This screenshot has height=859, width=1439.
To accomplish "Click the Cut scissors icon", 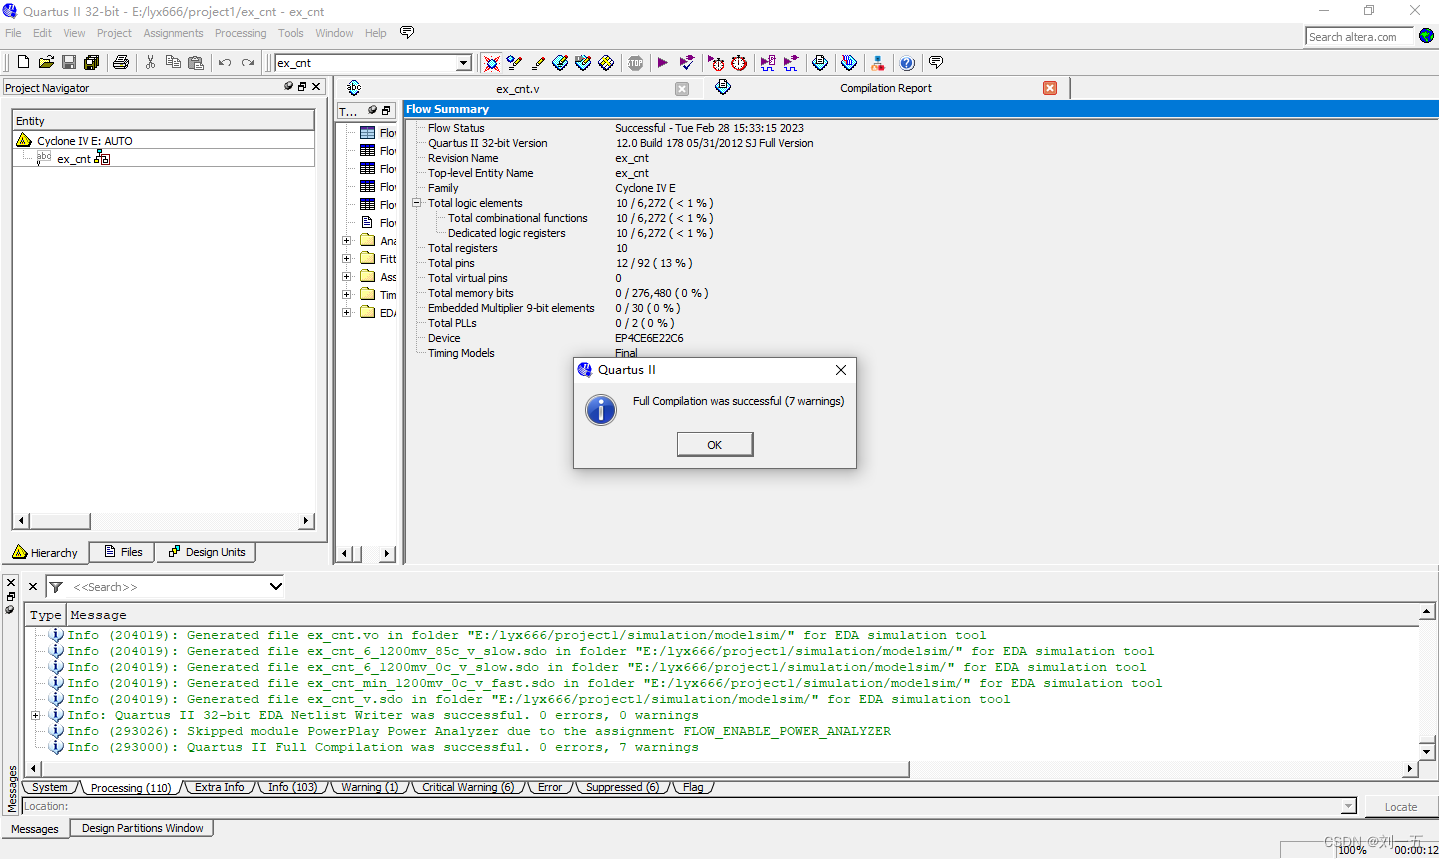I will pyautogui.click(x=150, y=62).
